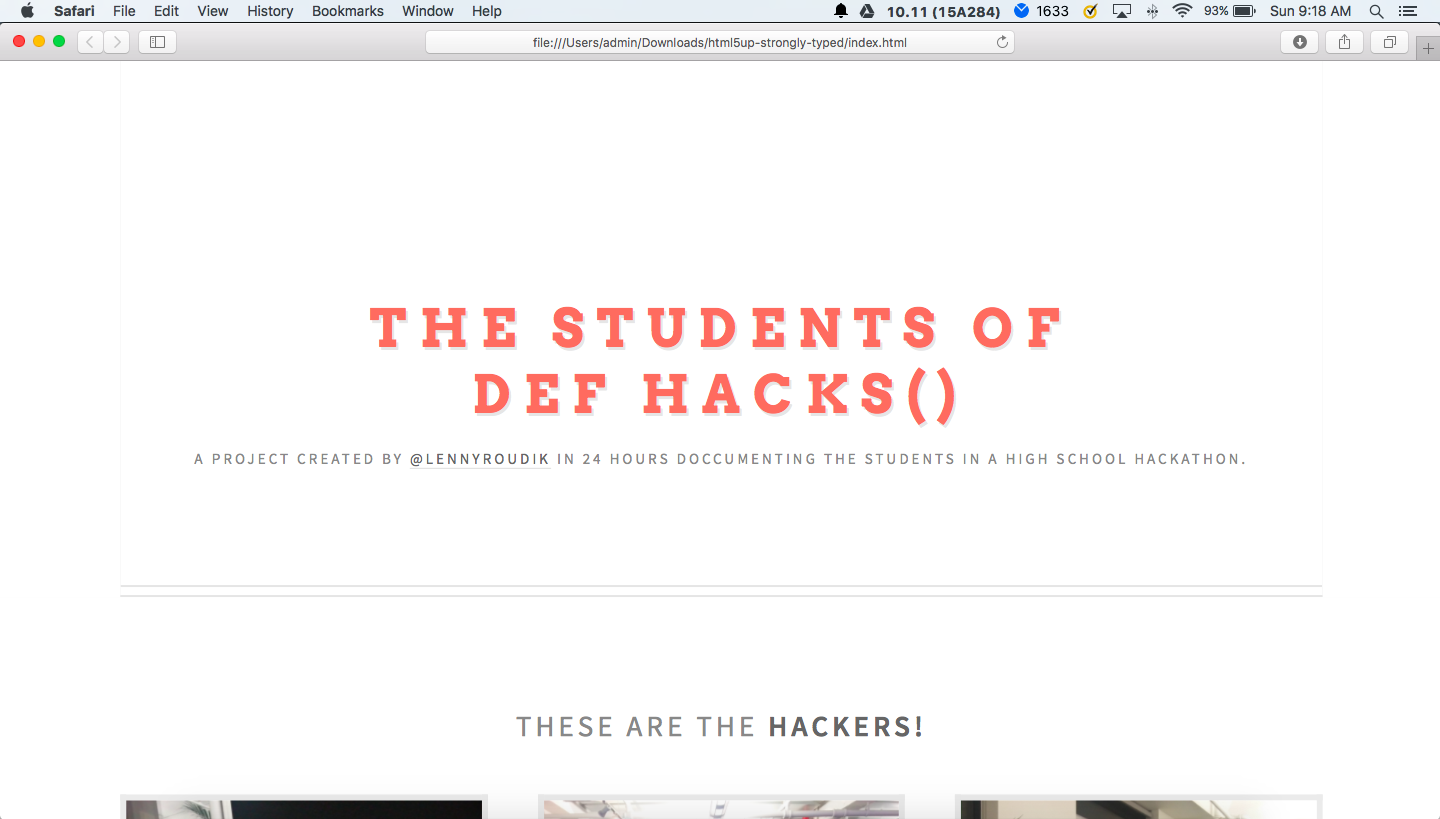Open Spotlight search magnifier icon
The width and height of the screenshot is (1440, 819).
pyautogui.click(x=1376, y=11)
